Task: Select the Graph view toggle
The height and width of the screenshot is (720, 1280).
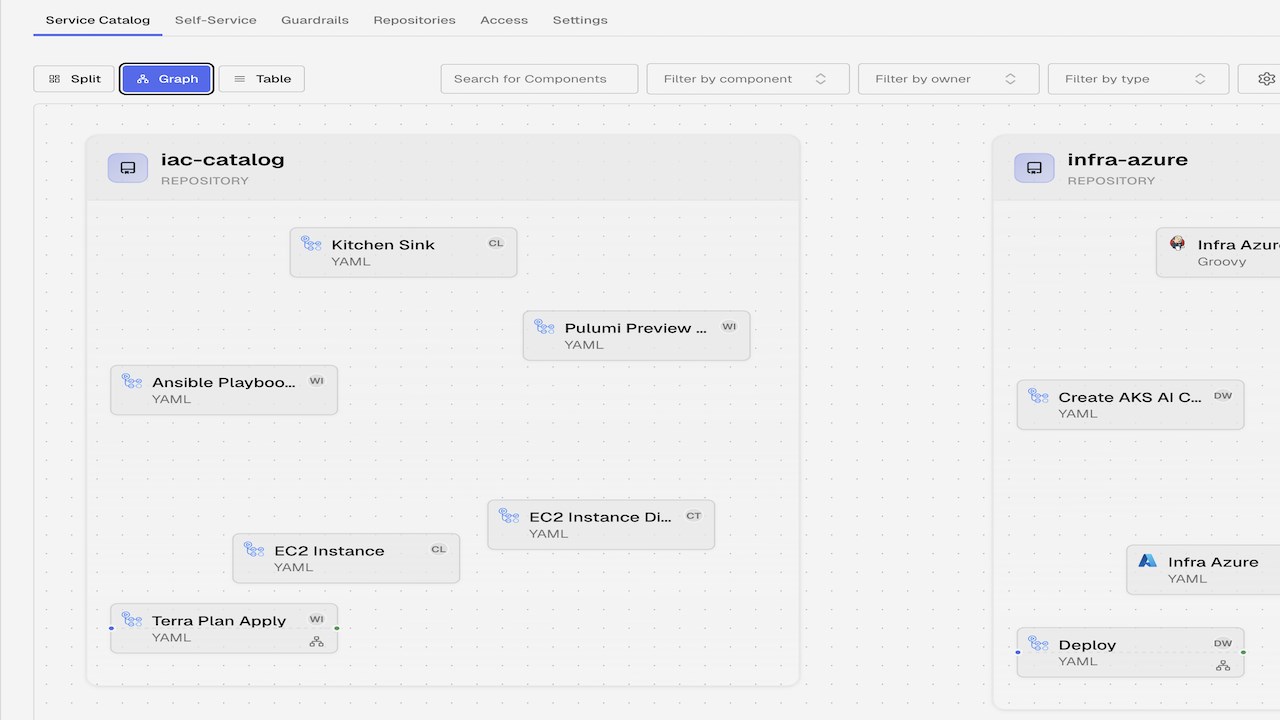Action: pyautogui.click(x=167, y=79)
